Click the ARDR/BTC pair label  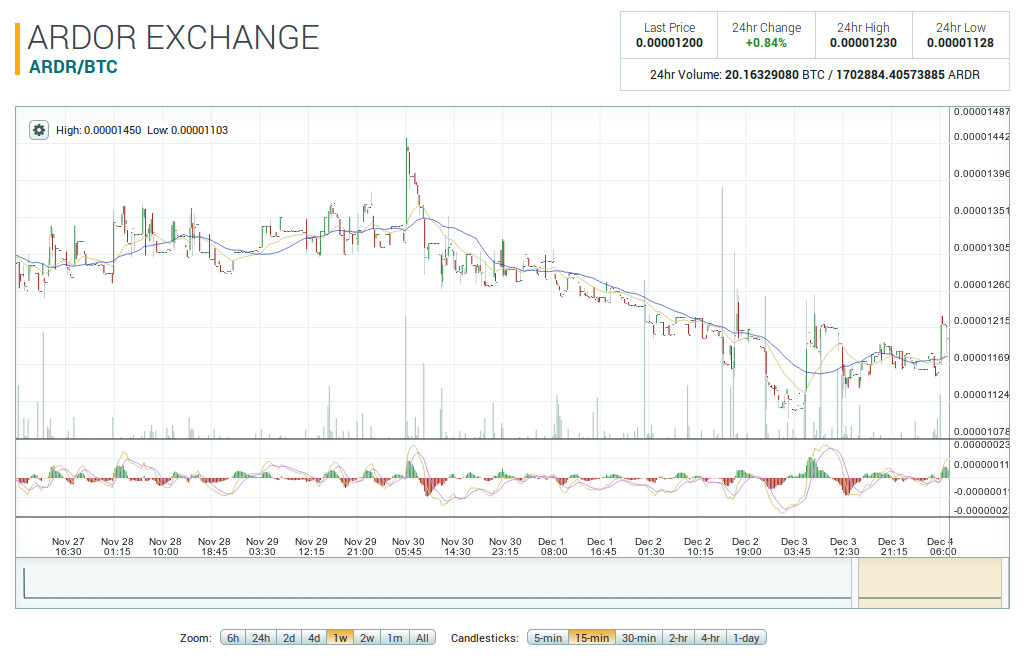click(74, 67)
